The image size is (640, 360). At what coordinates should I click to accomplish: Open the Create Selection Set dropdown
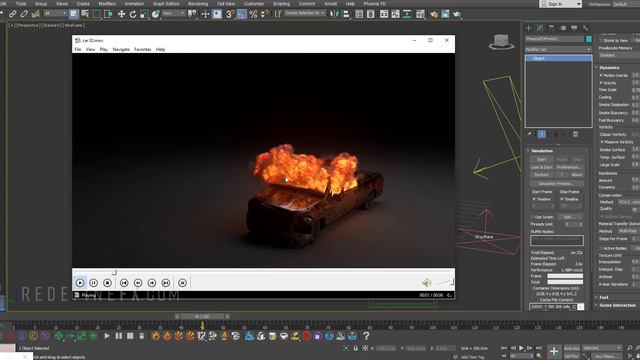304,13
